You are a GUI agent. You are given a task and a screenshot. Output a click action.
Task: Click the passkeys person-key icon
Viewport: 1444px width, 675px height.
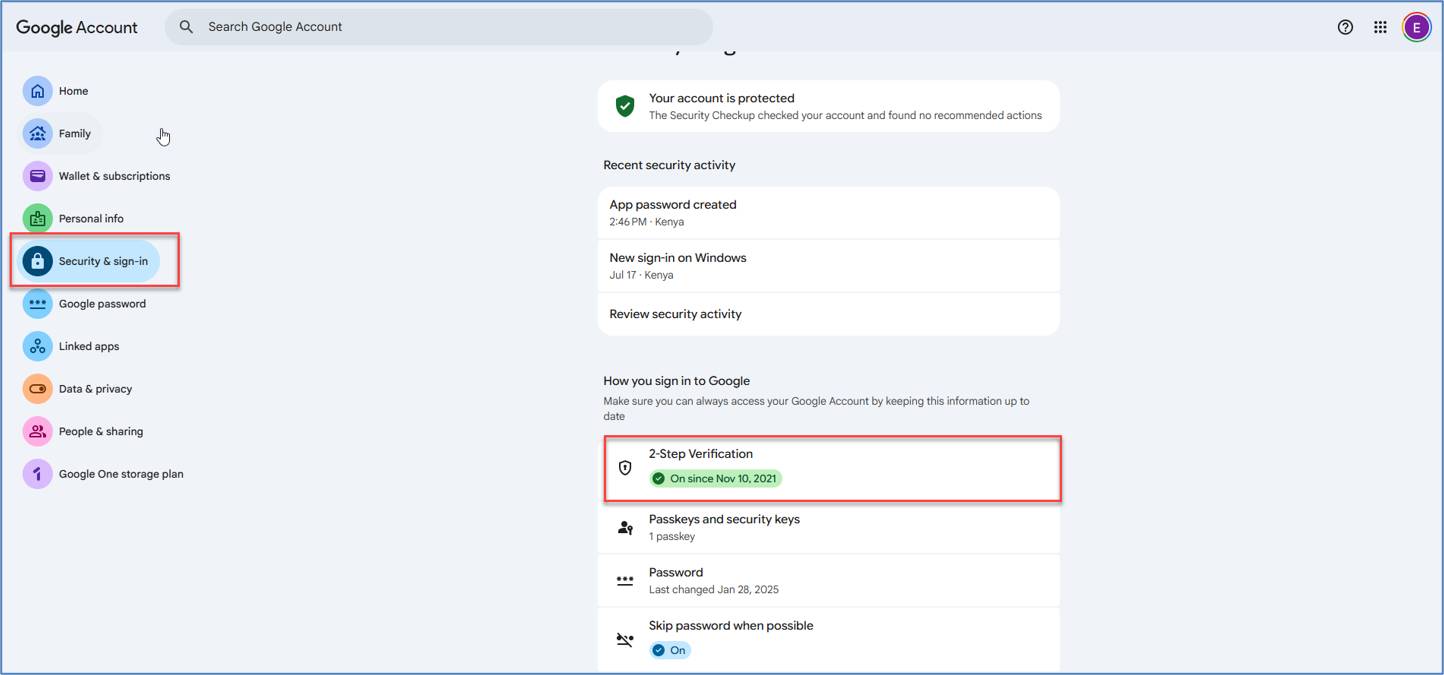click(x=625, y=528)
